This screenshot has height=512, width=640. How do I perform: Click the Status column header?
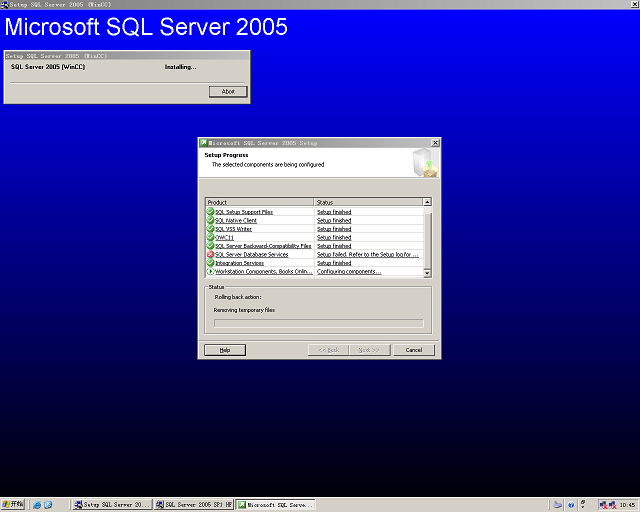coord(369,202)
